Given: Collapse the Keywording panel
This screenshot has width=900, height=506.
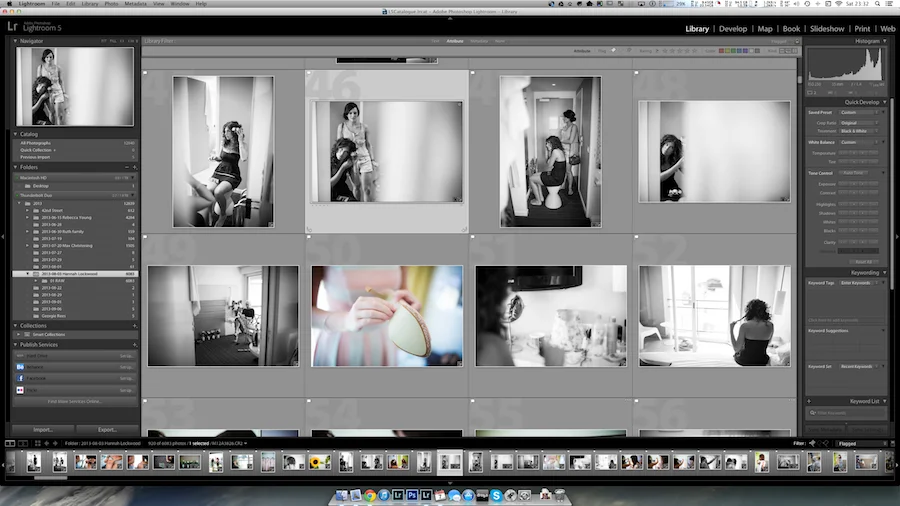Looking at the screenshot, I should tap(885, 273).
